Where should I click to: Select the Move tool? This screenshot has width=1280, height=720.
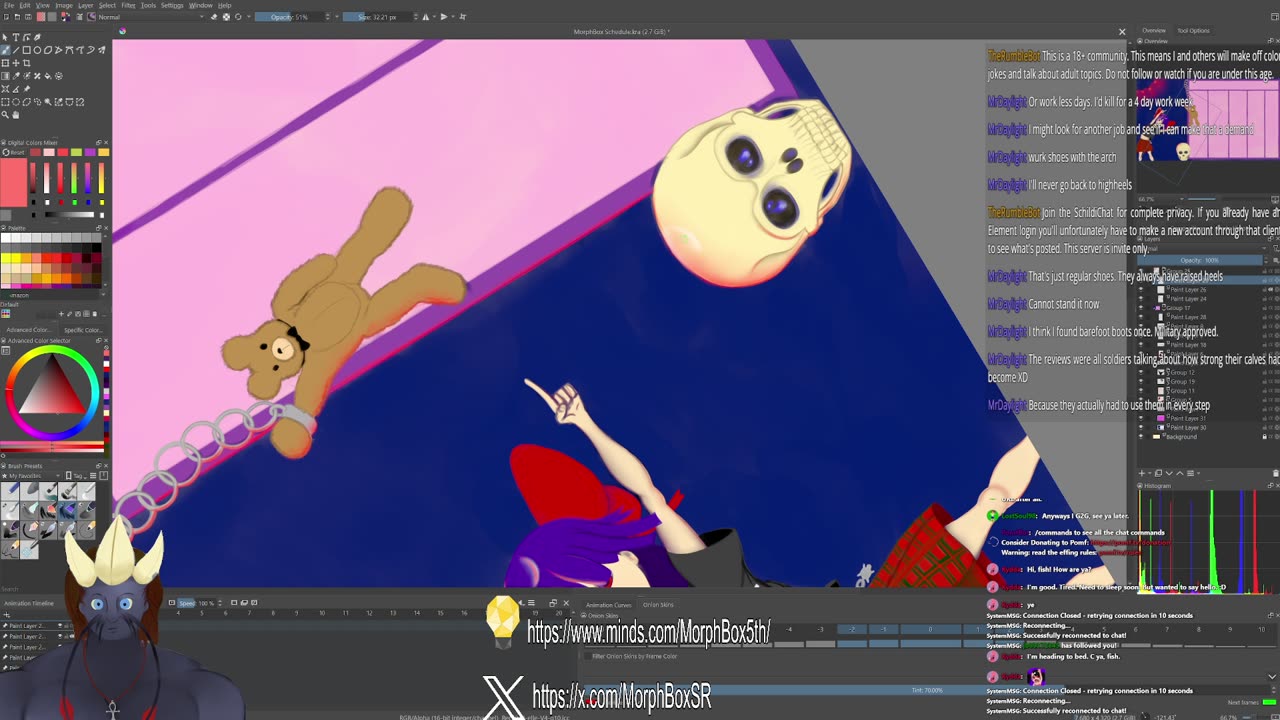[16, 63]
